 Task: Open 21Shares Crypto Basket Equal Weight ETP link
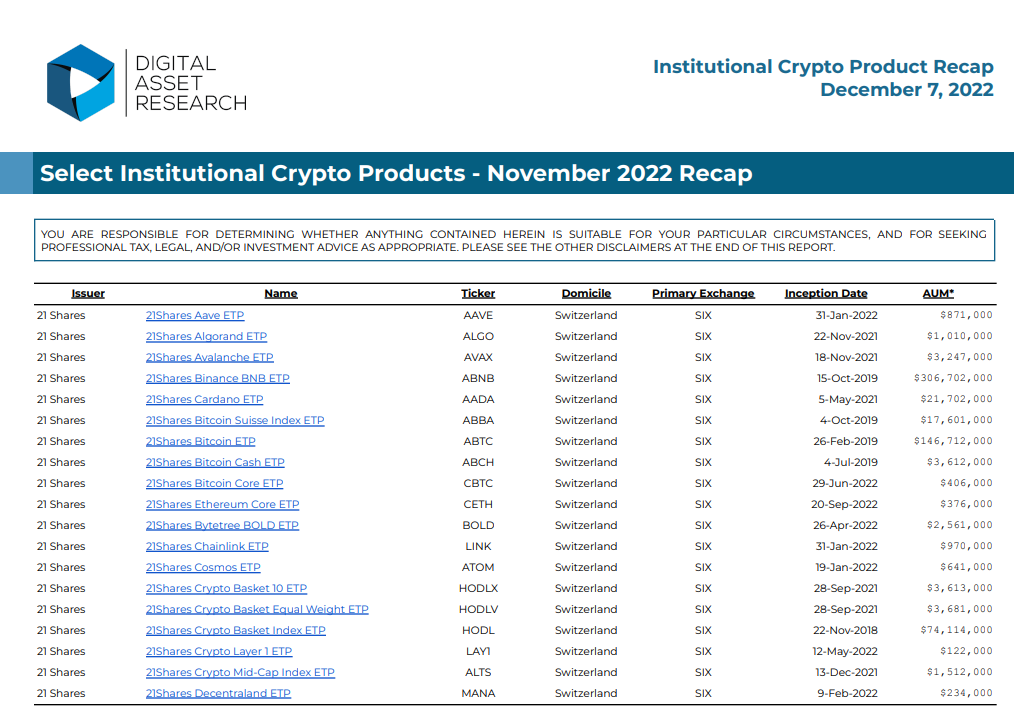(x=257, y=610)
